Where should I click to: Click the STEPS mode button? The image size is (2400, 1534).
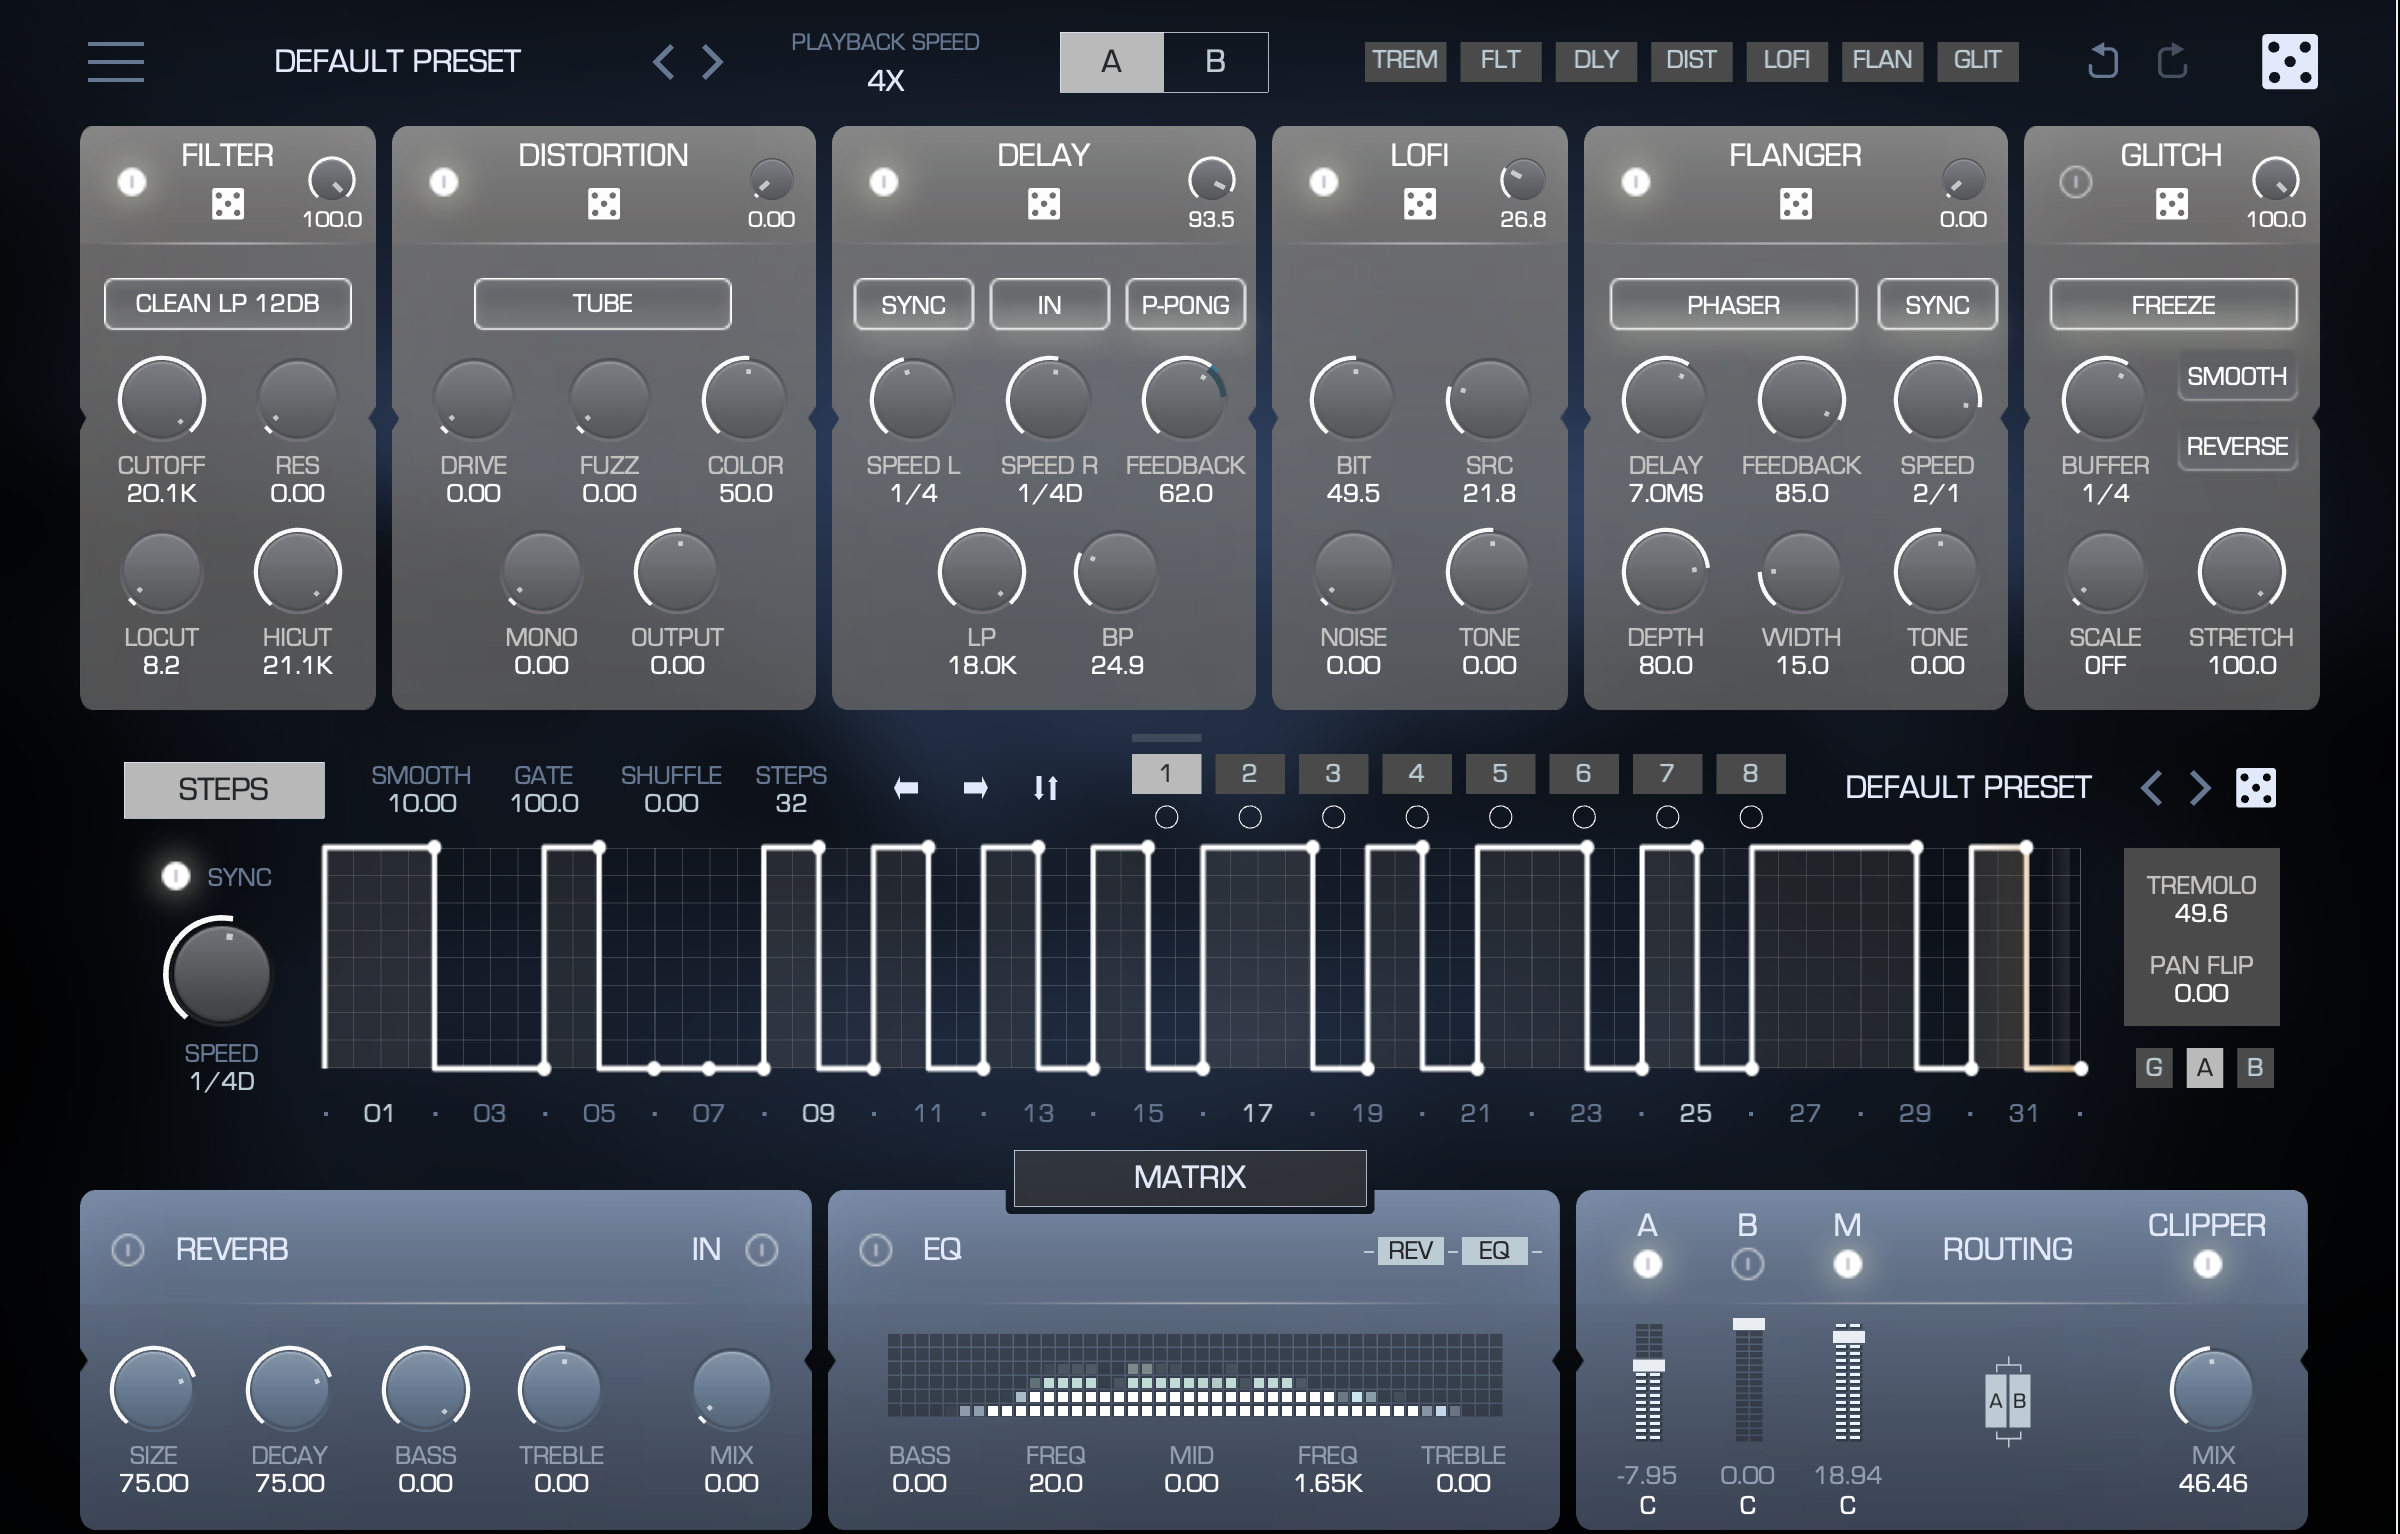pos(224,790)
